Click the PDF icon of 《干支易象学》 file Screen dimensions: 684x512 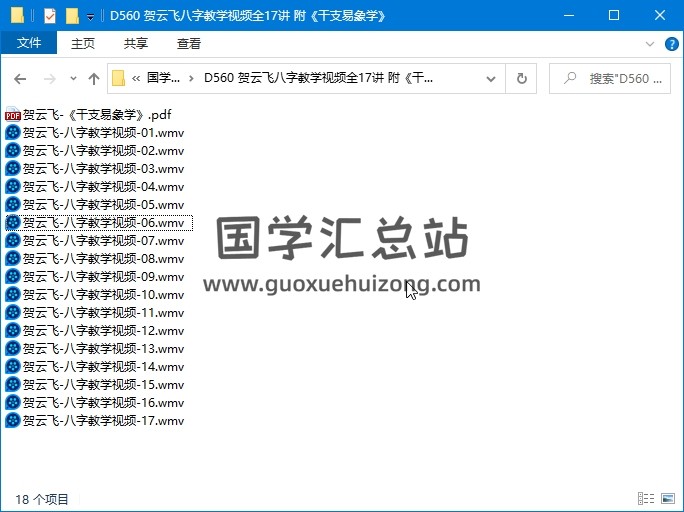coord(13,115)
